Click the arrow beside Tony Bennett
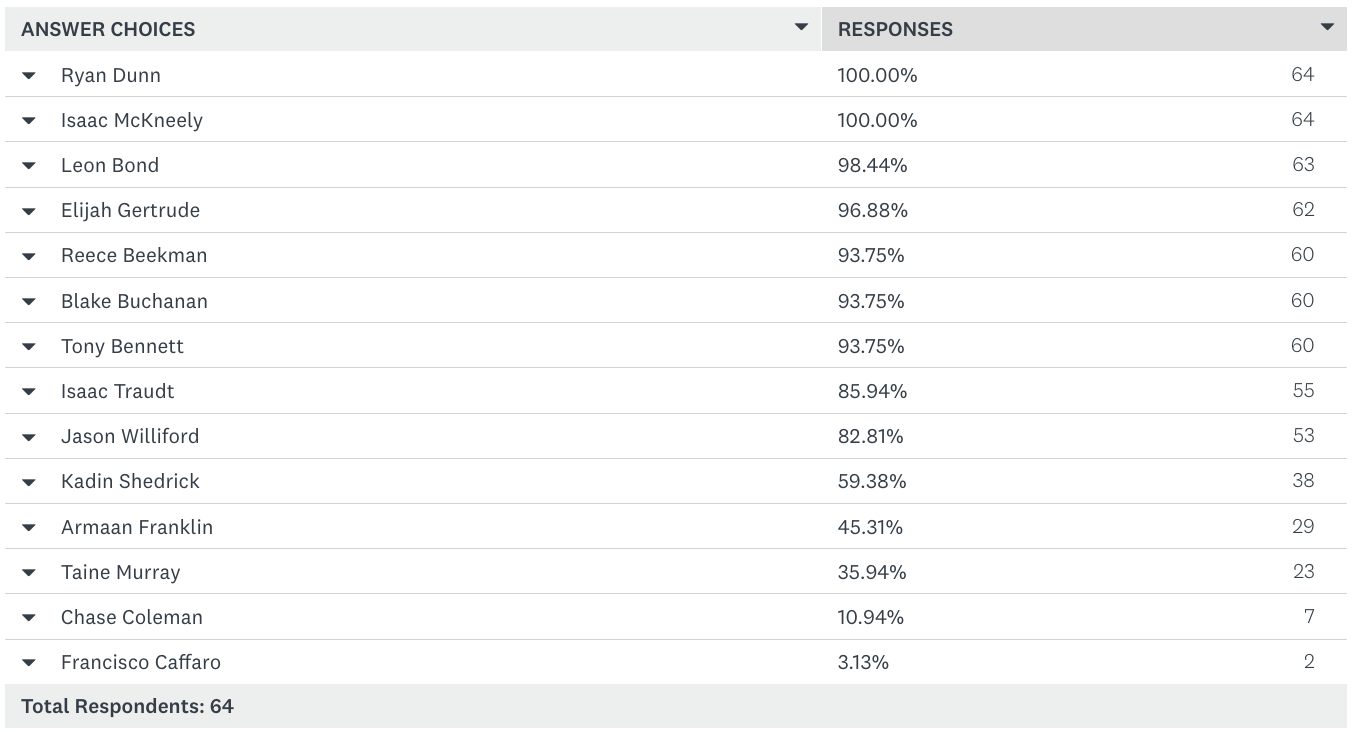Viewport: 1358px width, 732px height. pos(29,347)
